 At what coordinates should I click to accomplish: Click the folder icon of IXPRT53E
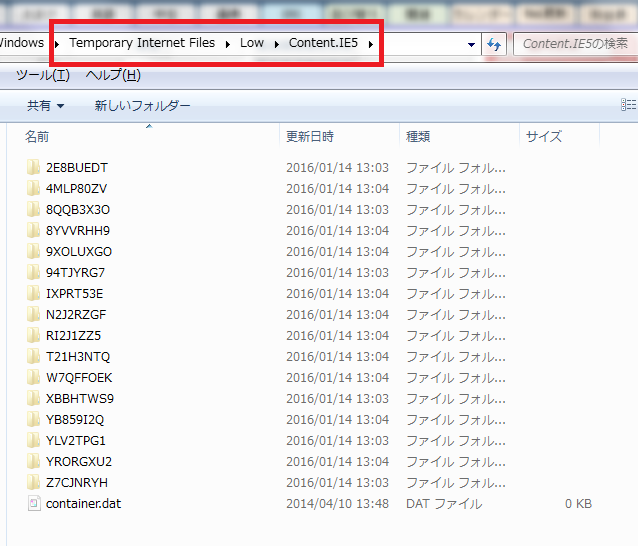point(33,293)
